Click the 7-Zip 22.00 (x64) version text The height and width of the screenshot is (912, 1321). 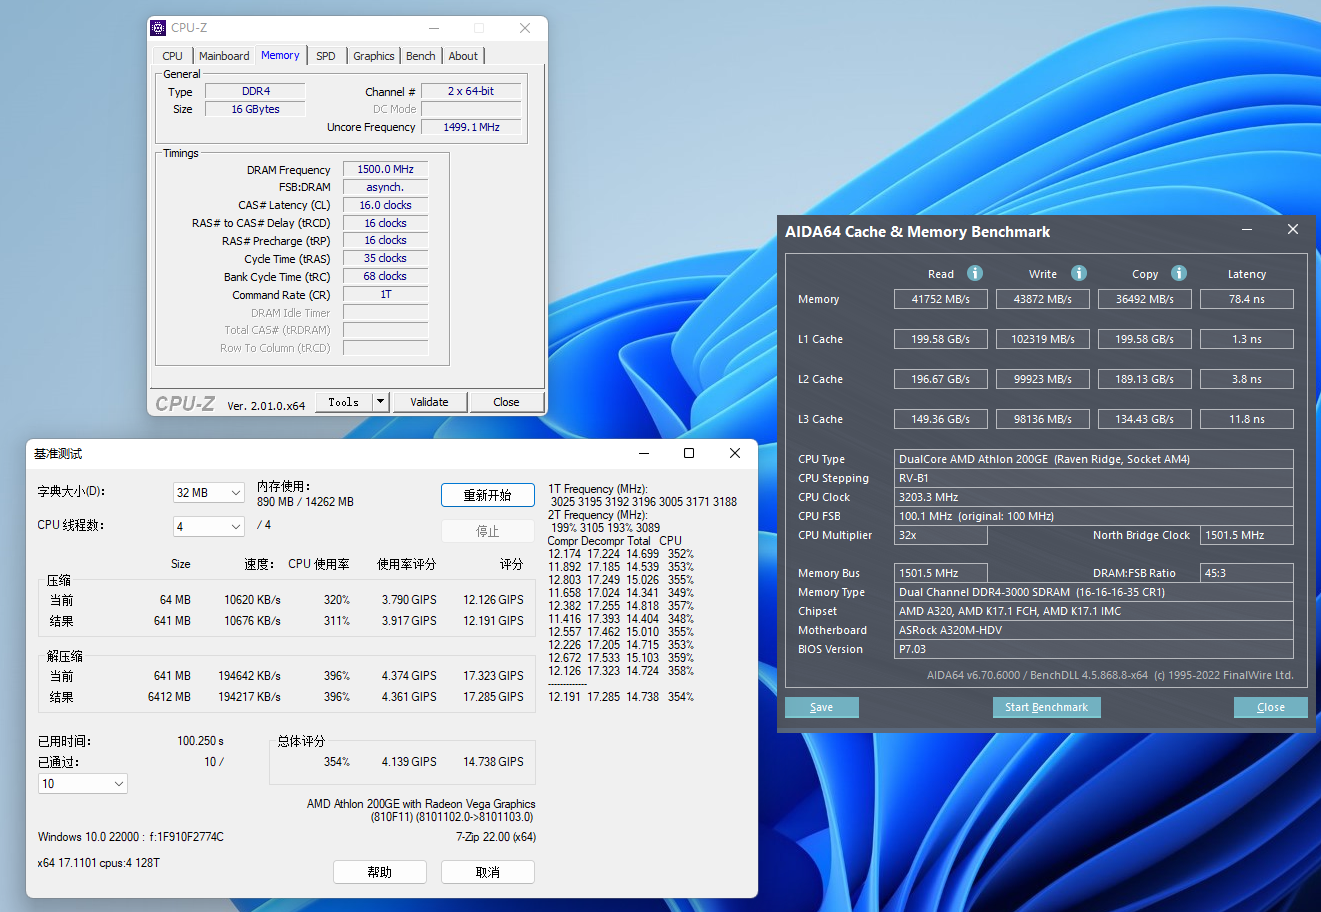[496, 837]
